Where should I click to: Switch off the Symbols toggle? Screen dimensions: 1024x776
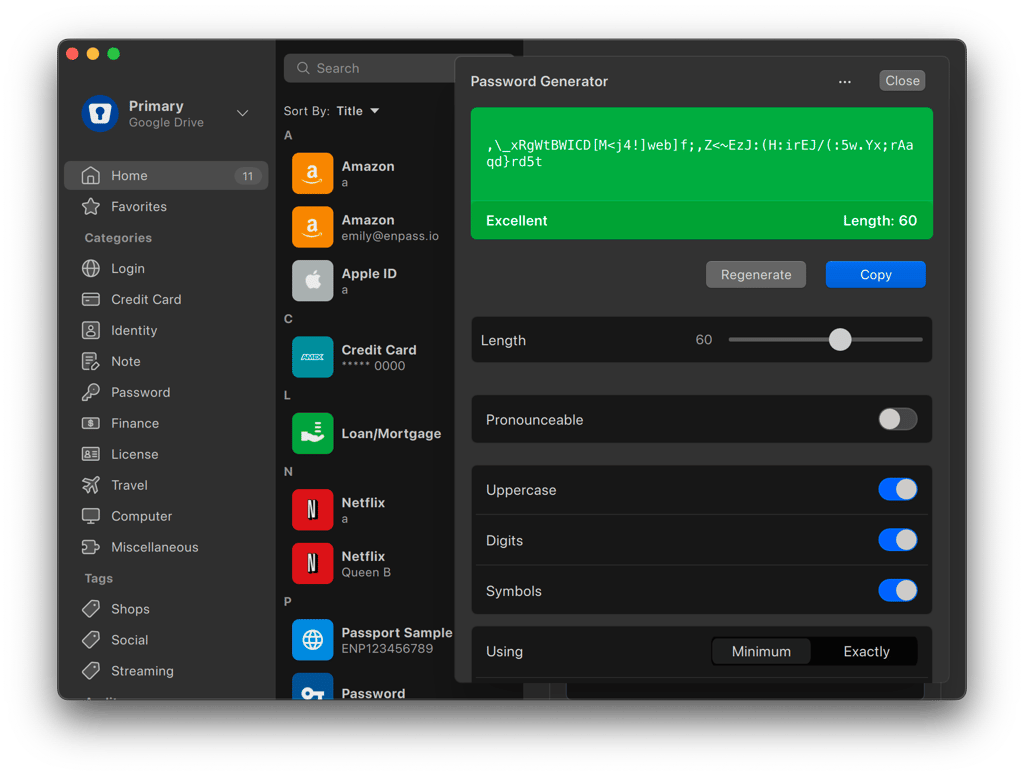897,590
